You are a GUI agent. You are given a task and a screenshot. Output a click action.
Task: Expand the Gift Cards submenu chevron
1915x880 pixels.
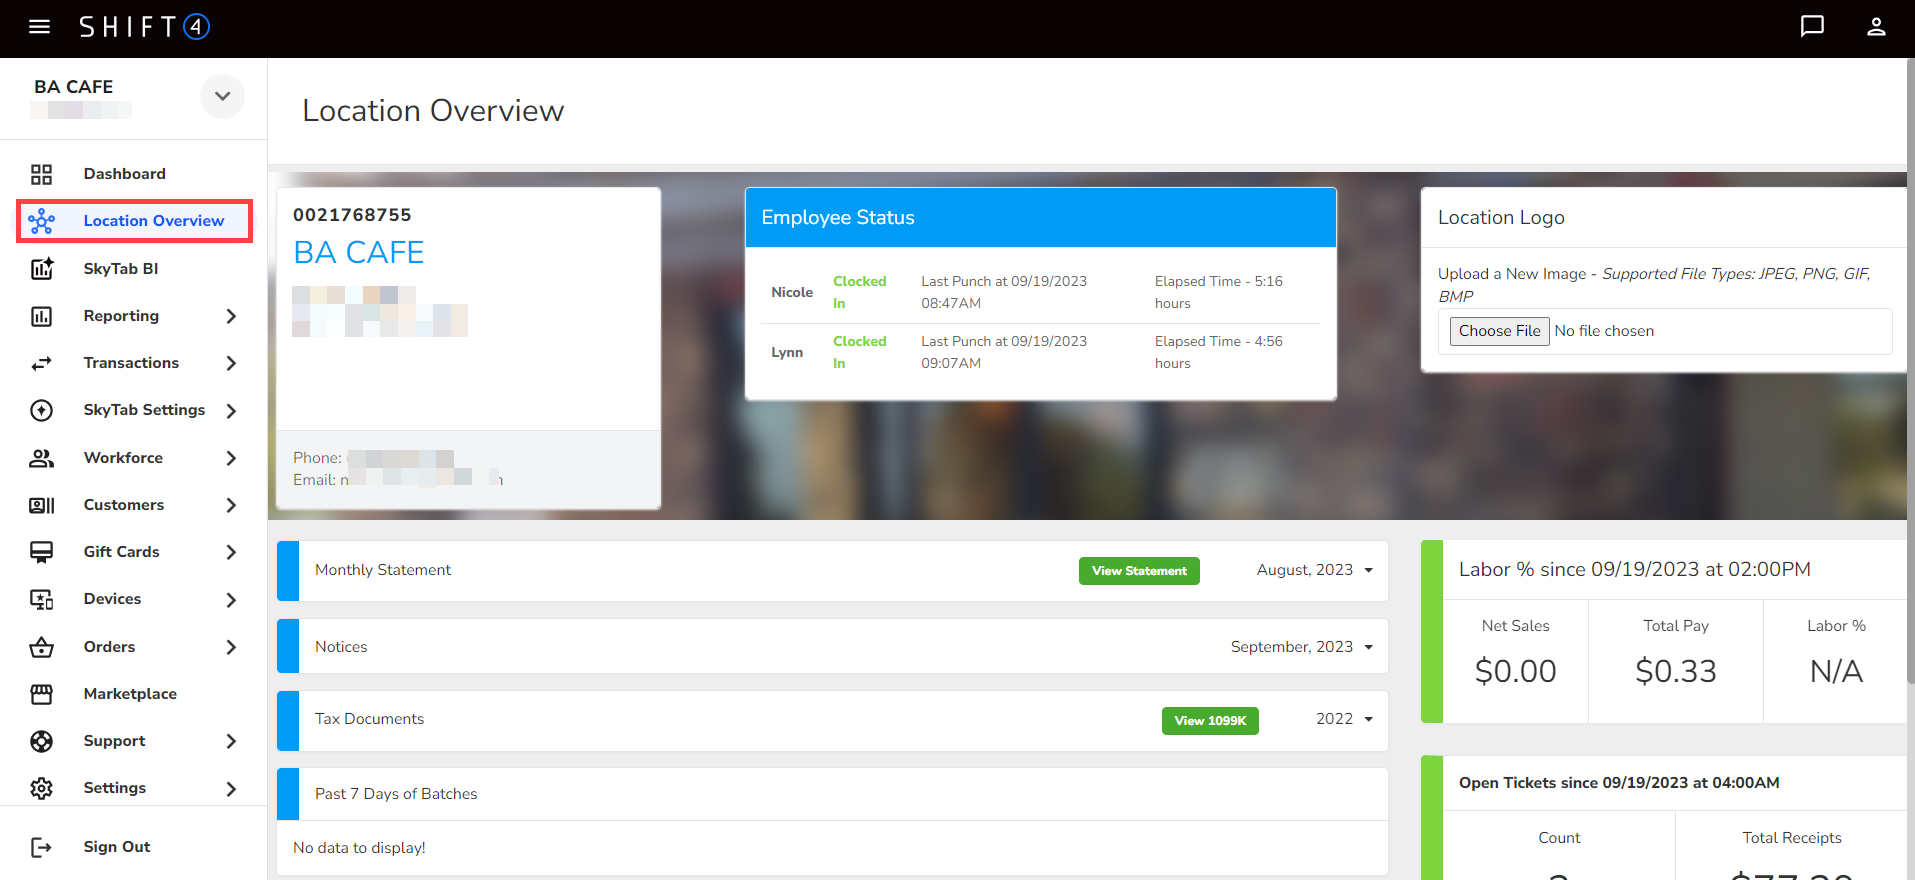(x=231, y=552)
